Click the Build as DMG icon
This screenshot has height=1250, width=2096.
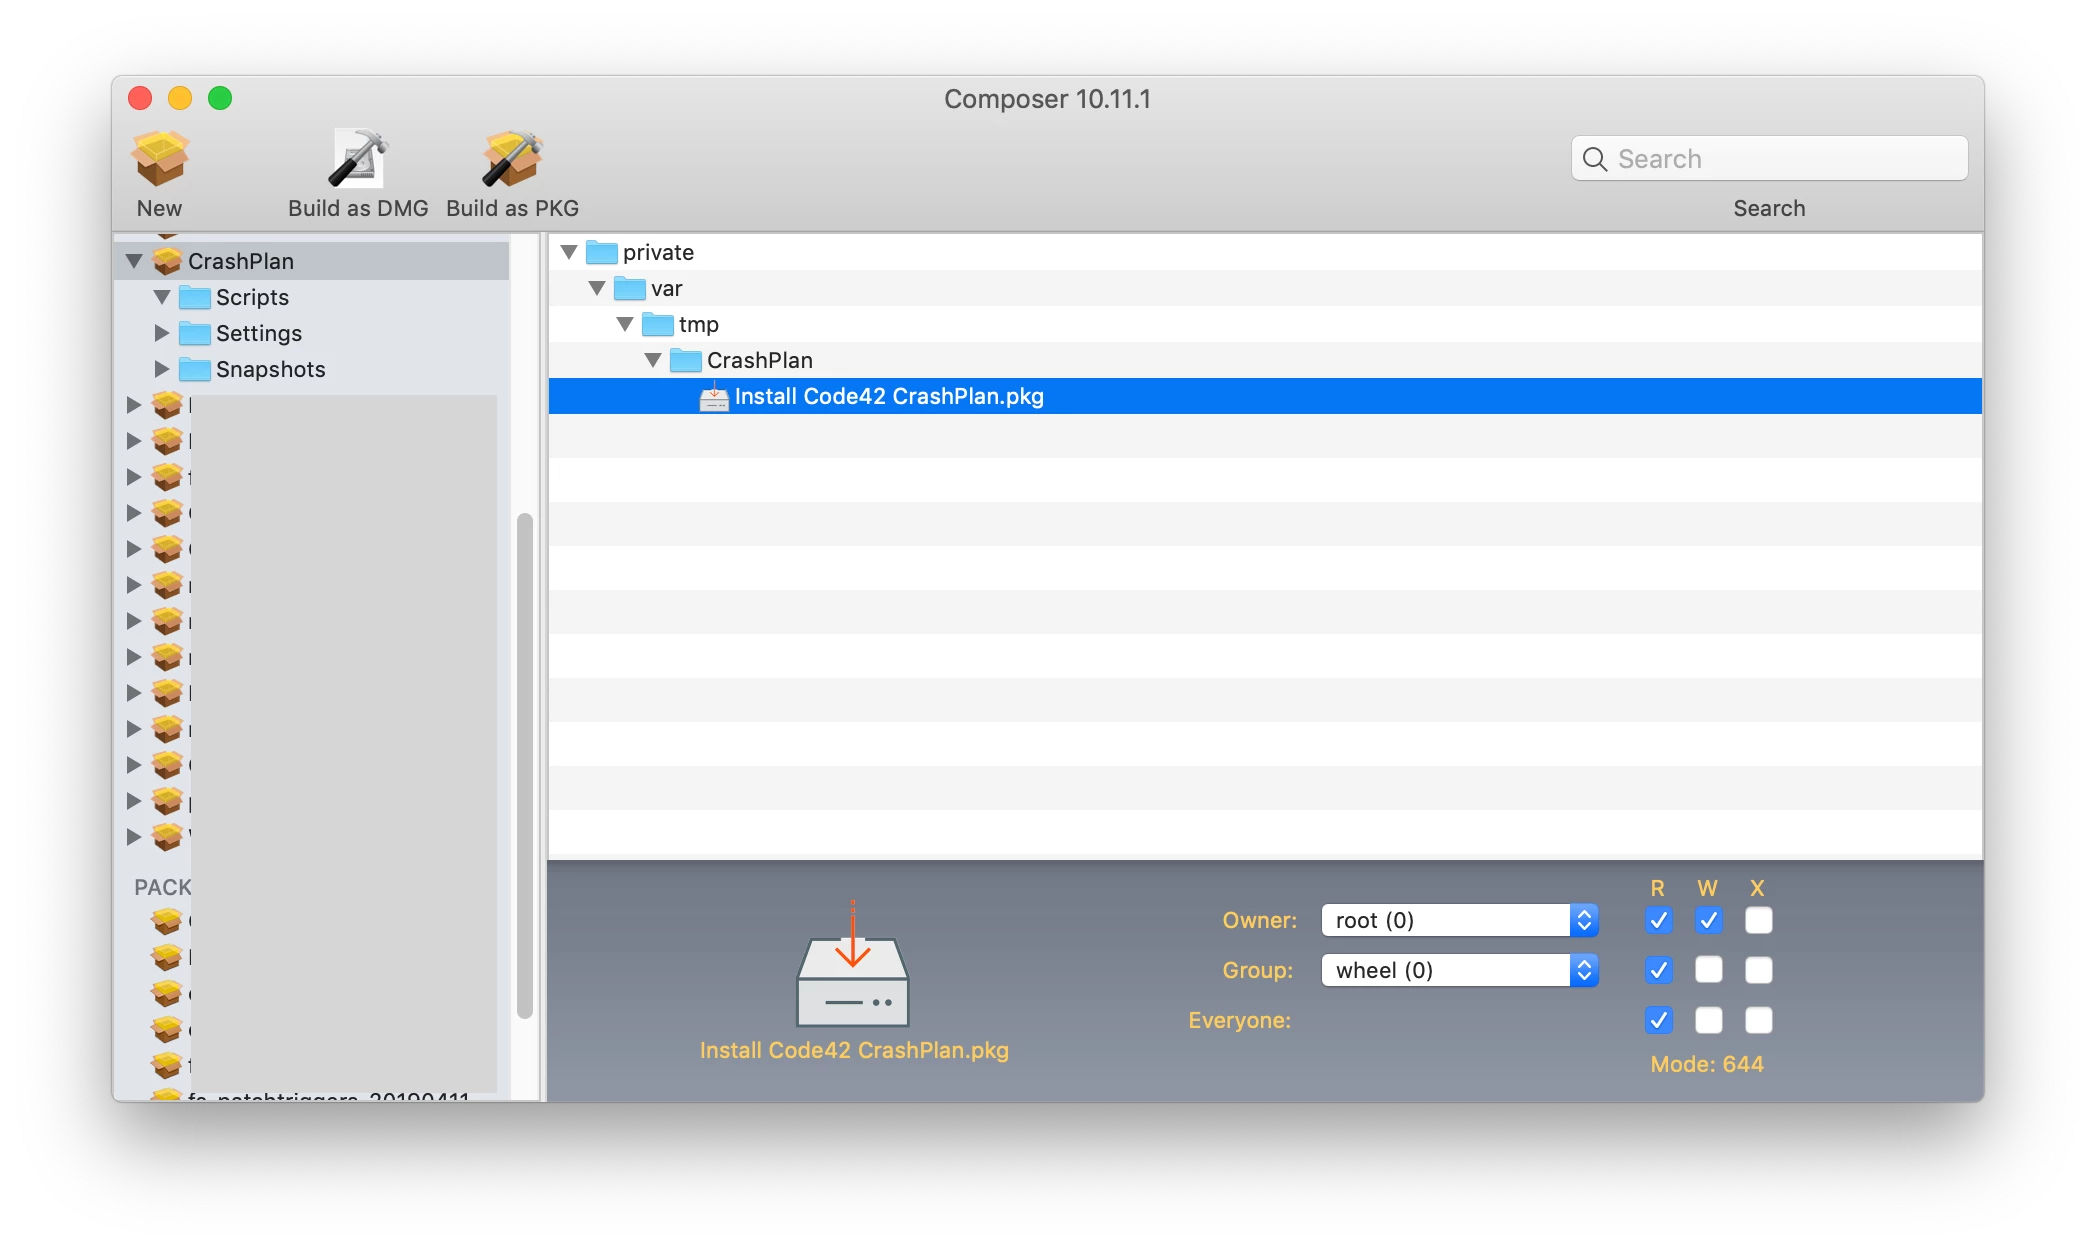pos(357,159)
